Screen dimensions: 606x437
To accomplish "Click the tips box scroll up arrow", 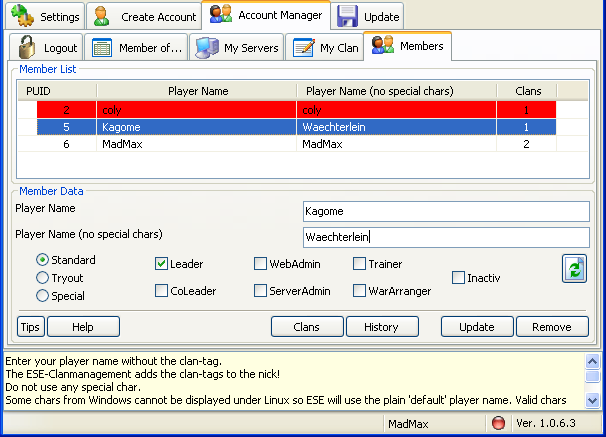I will point(592,362).
